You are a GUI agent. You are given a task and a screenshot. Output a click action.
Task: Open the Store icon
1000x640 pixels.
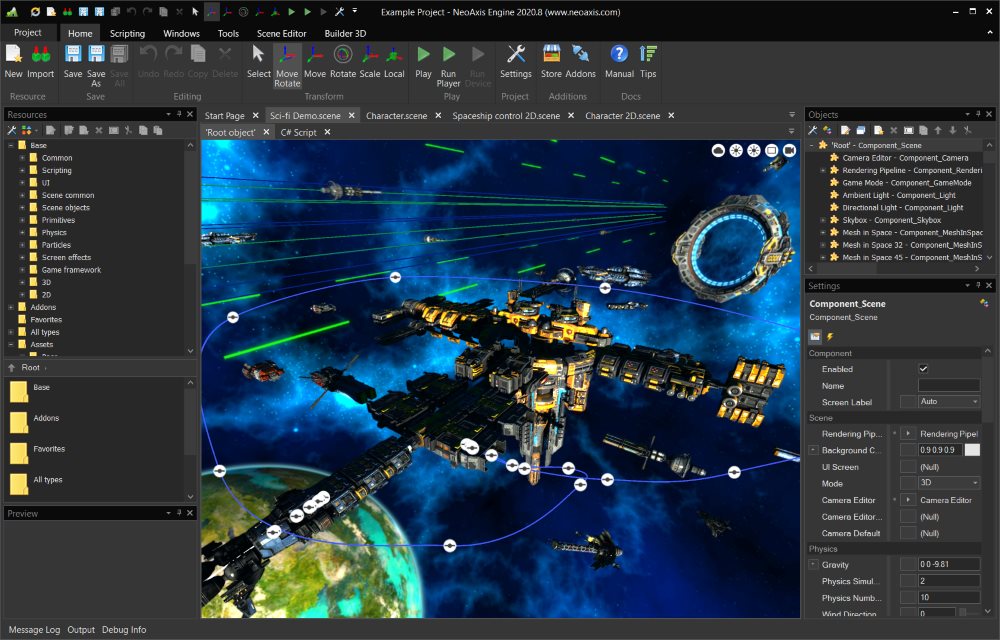click(x=552, y=55)
